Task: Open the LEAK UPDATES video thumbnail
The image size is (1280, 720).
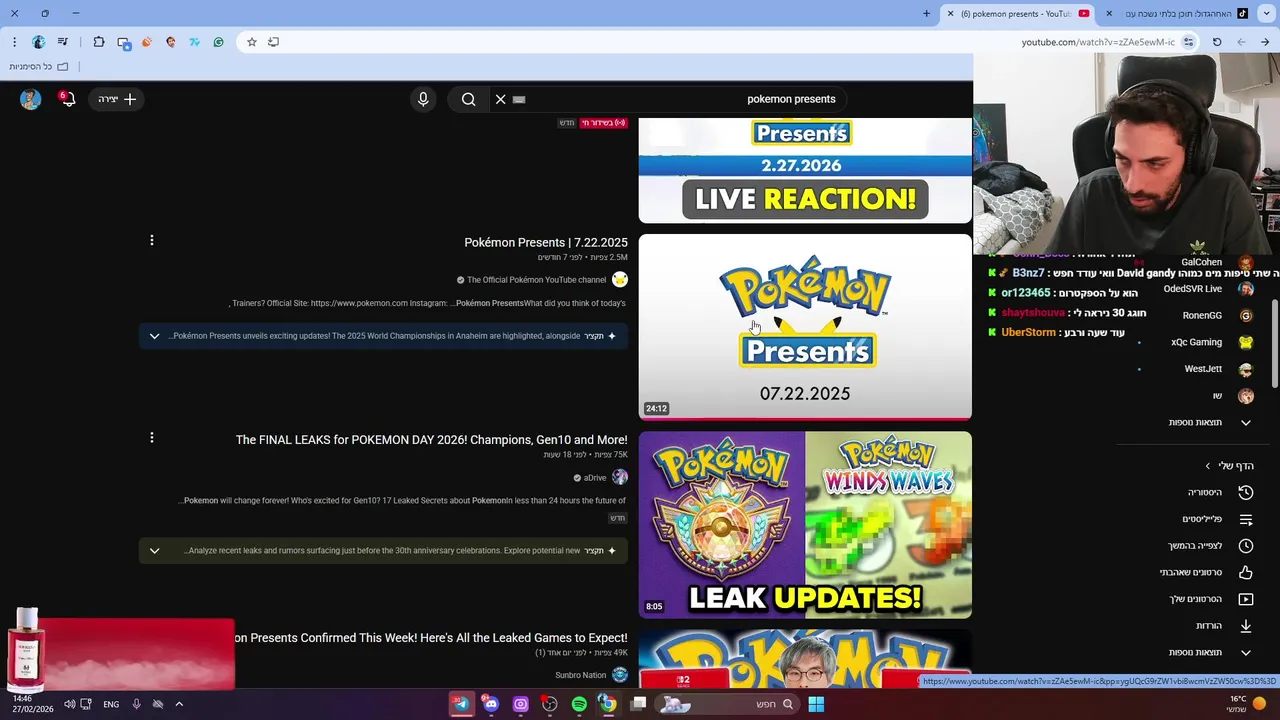Action: 805,524
